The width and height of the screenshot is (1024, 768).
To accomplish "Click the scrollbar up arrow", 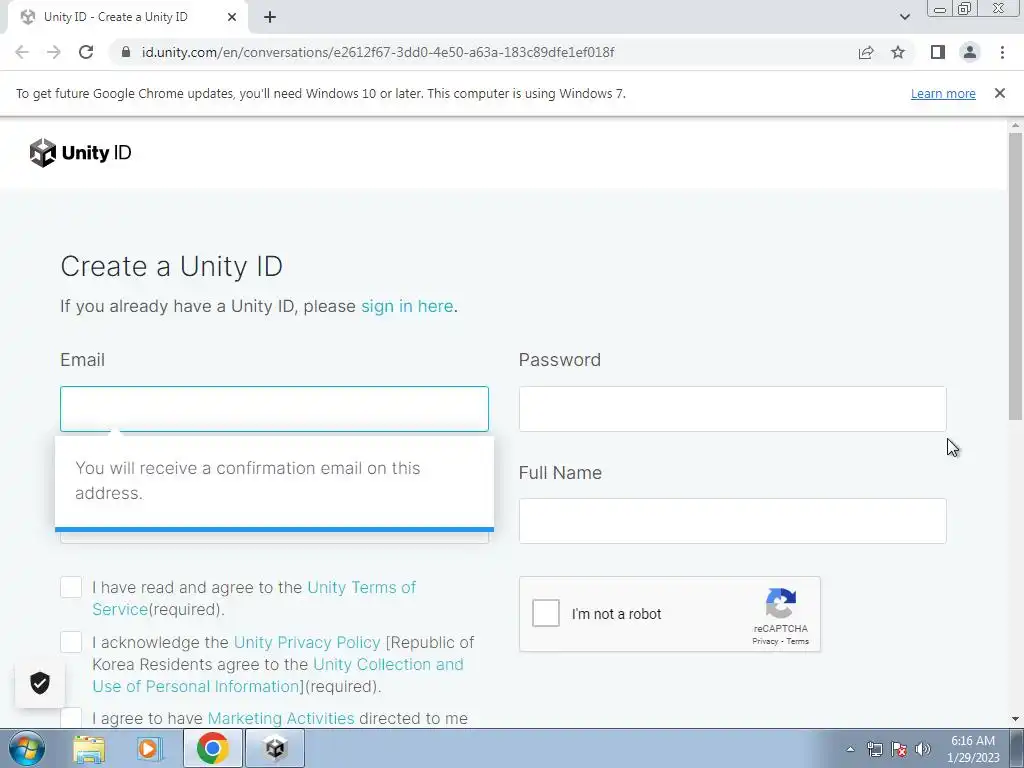I will pyautogui.click(x=1015, y=125).
